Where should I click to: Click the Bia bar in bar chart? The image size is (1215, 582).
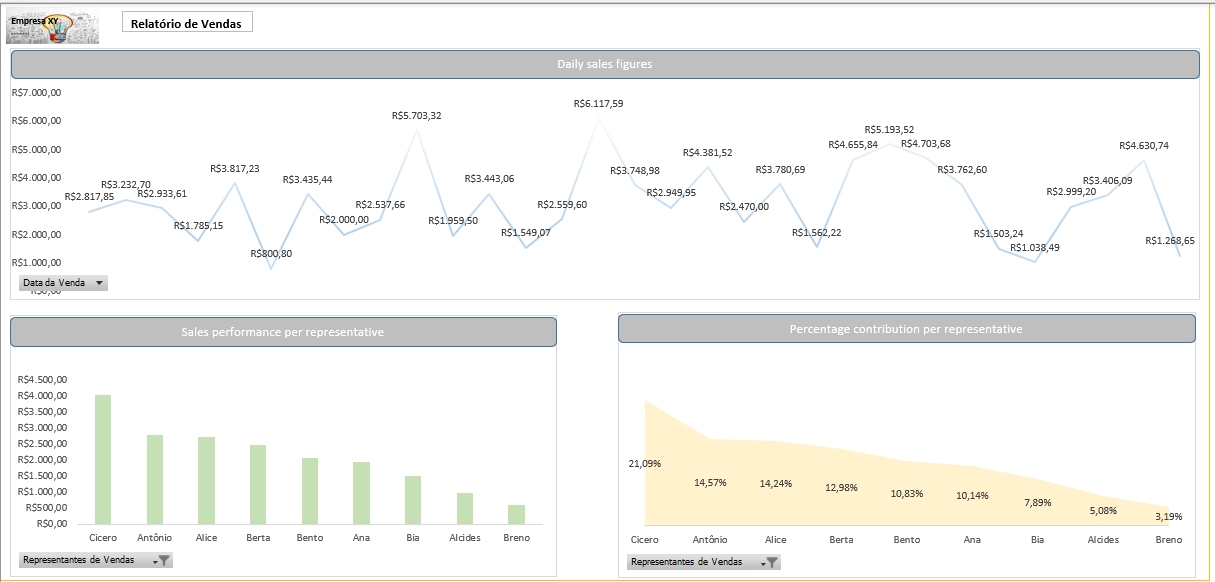413,499
